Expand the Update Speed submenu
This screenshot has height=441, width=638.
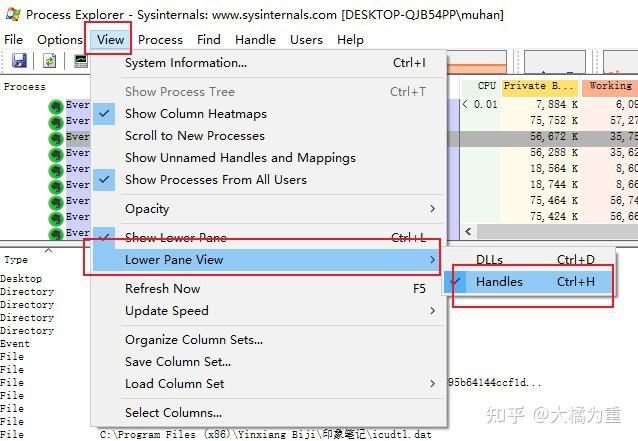click(x=269, y=310)
